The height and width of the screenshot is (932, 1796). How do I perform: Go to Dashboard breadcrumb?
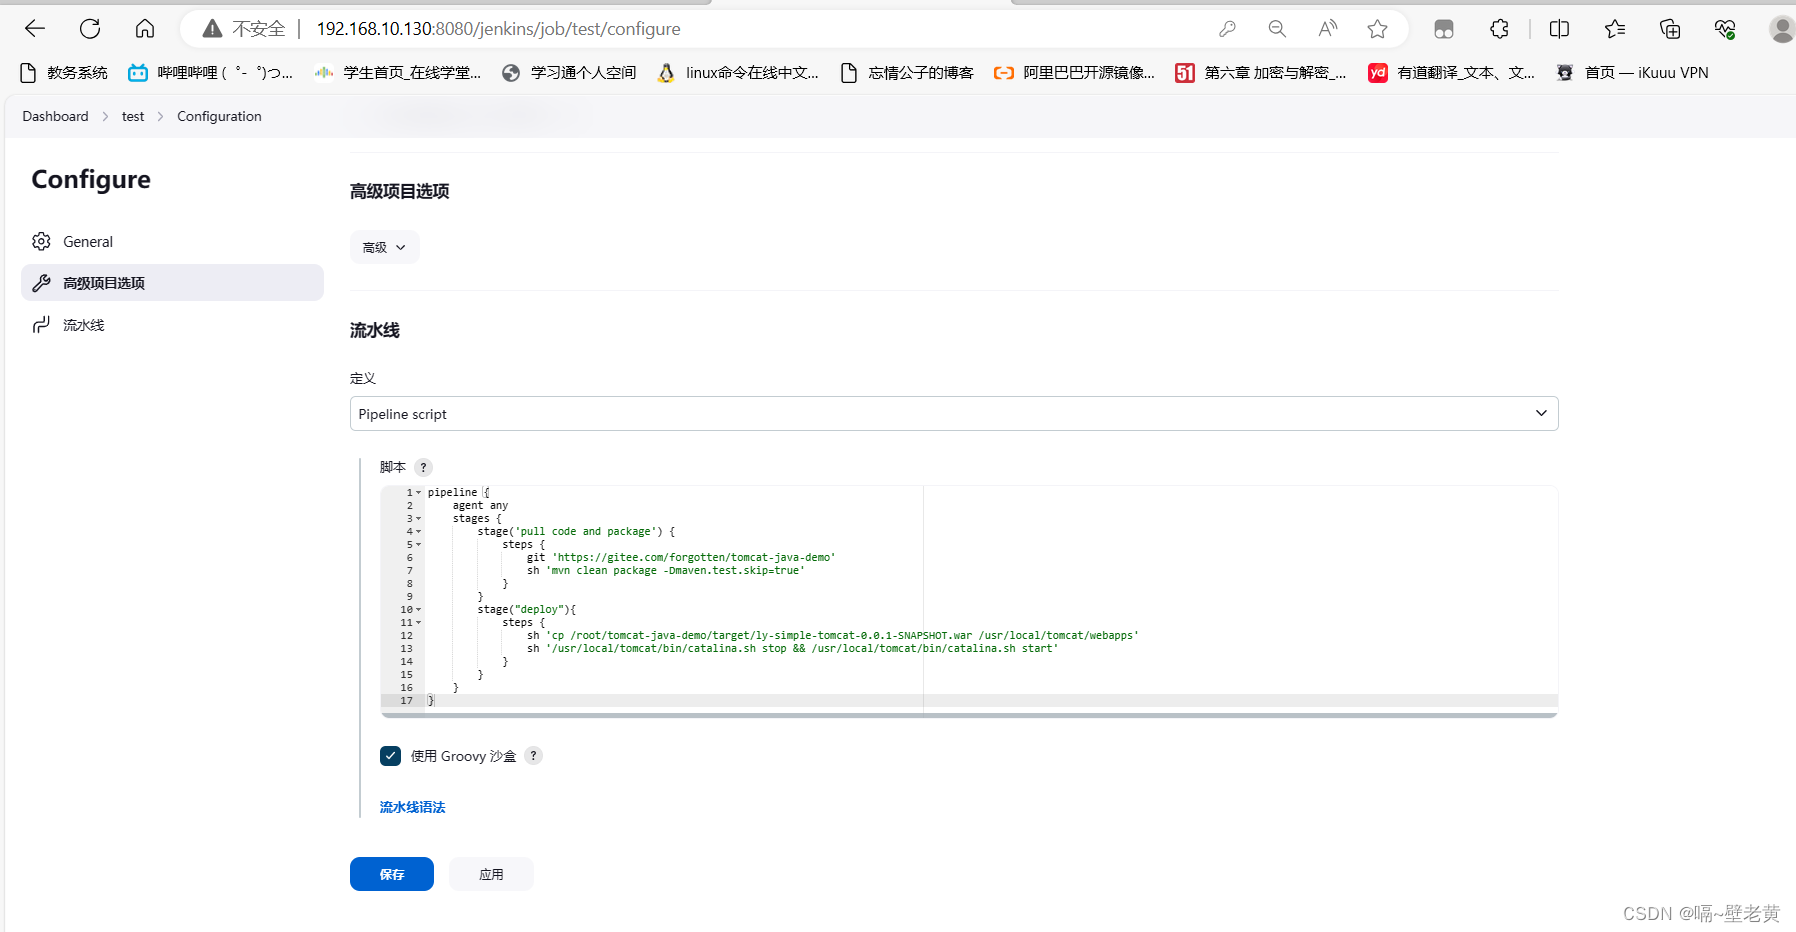pos(55,116)
